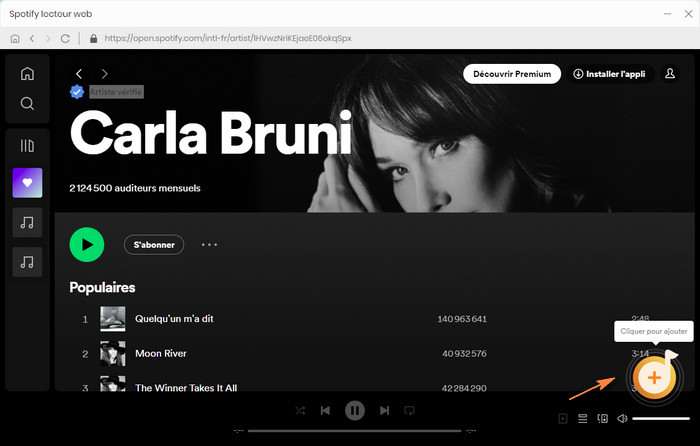Viewport: 700px width, 446px height.
Task: Open the user profile icon
Action: pos(670,74)
